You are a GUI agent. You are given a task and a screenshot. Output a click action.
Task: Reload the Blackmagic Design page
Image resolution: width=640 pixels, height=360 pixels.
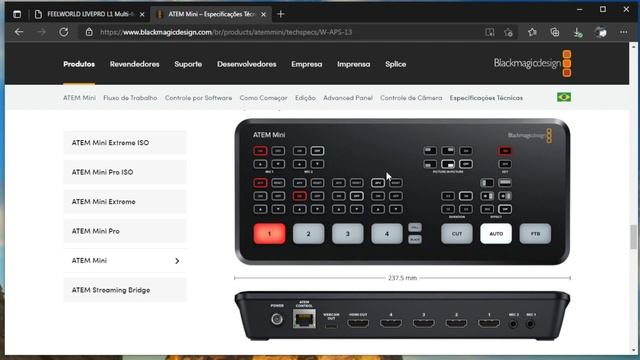(64, 32)
